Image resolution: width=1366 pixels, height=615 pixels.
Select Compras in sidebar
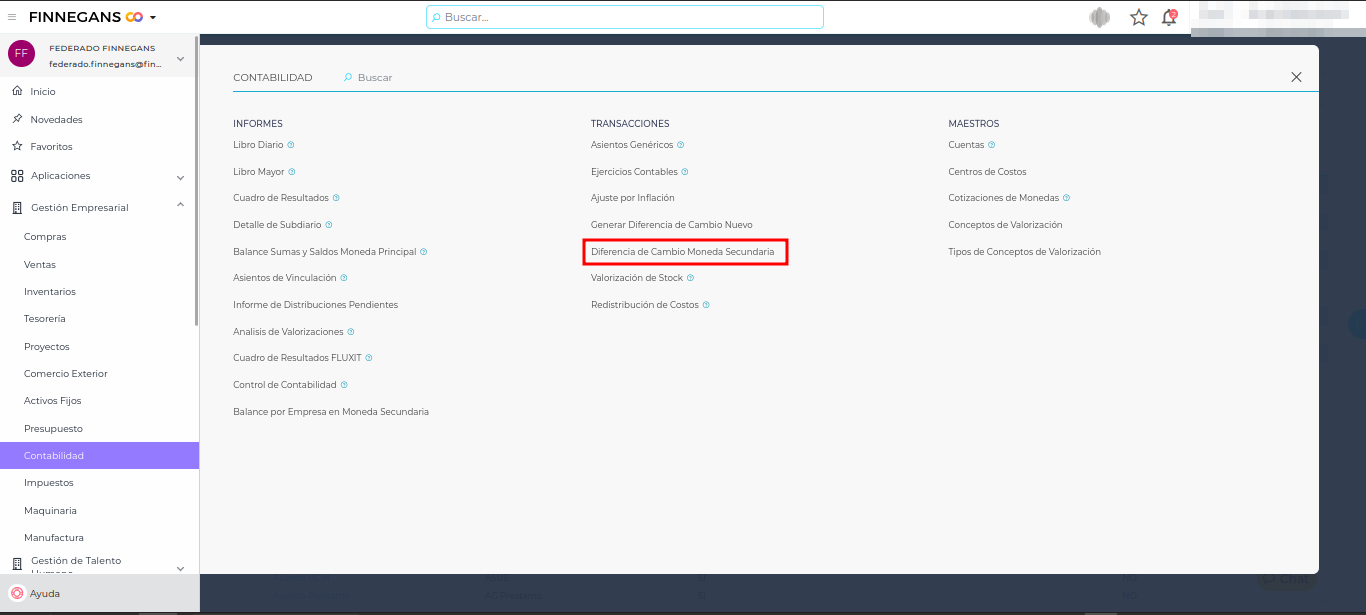pyautogui.click(x=45, y=237)
